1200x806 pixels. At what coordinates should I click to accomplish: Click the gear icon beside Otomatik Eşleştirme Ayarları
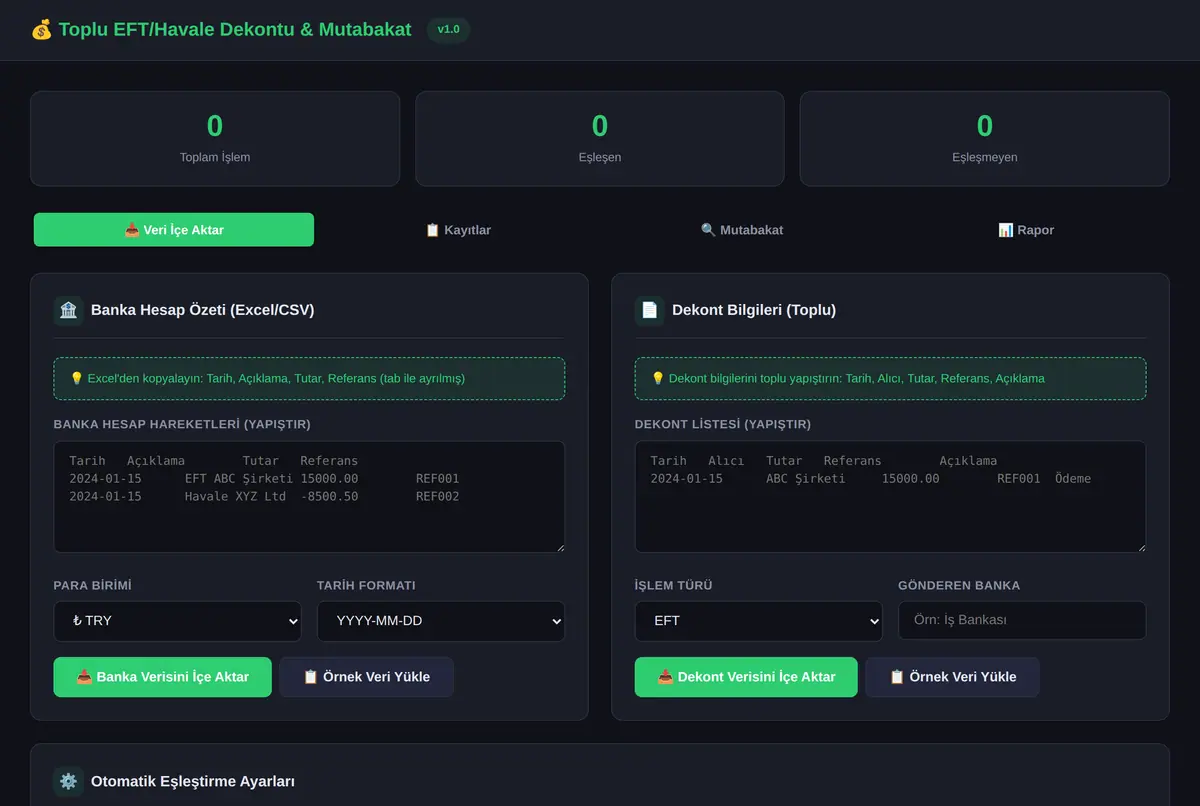click(x=69, y=781)
